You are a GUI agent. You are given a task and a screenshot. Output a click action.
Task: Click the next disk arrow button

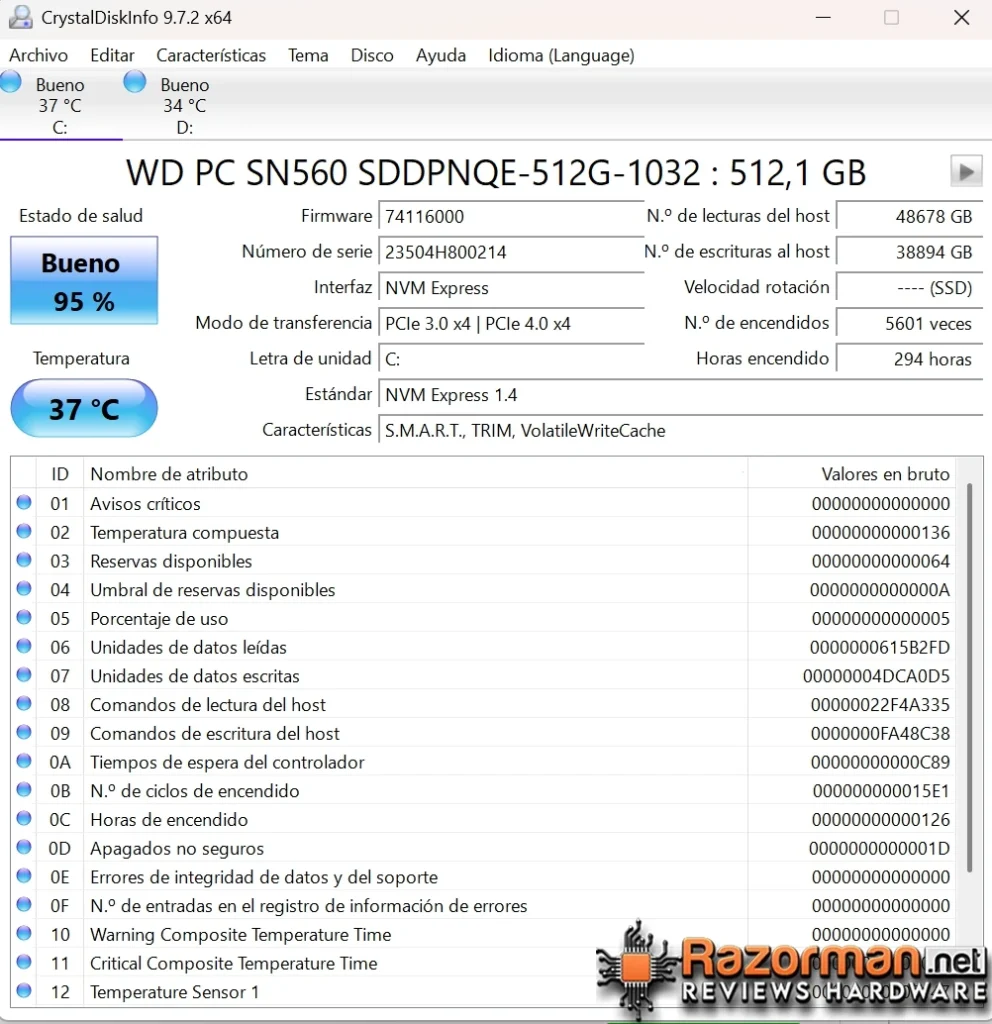point(966,172)
